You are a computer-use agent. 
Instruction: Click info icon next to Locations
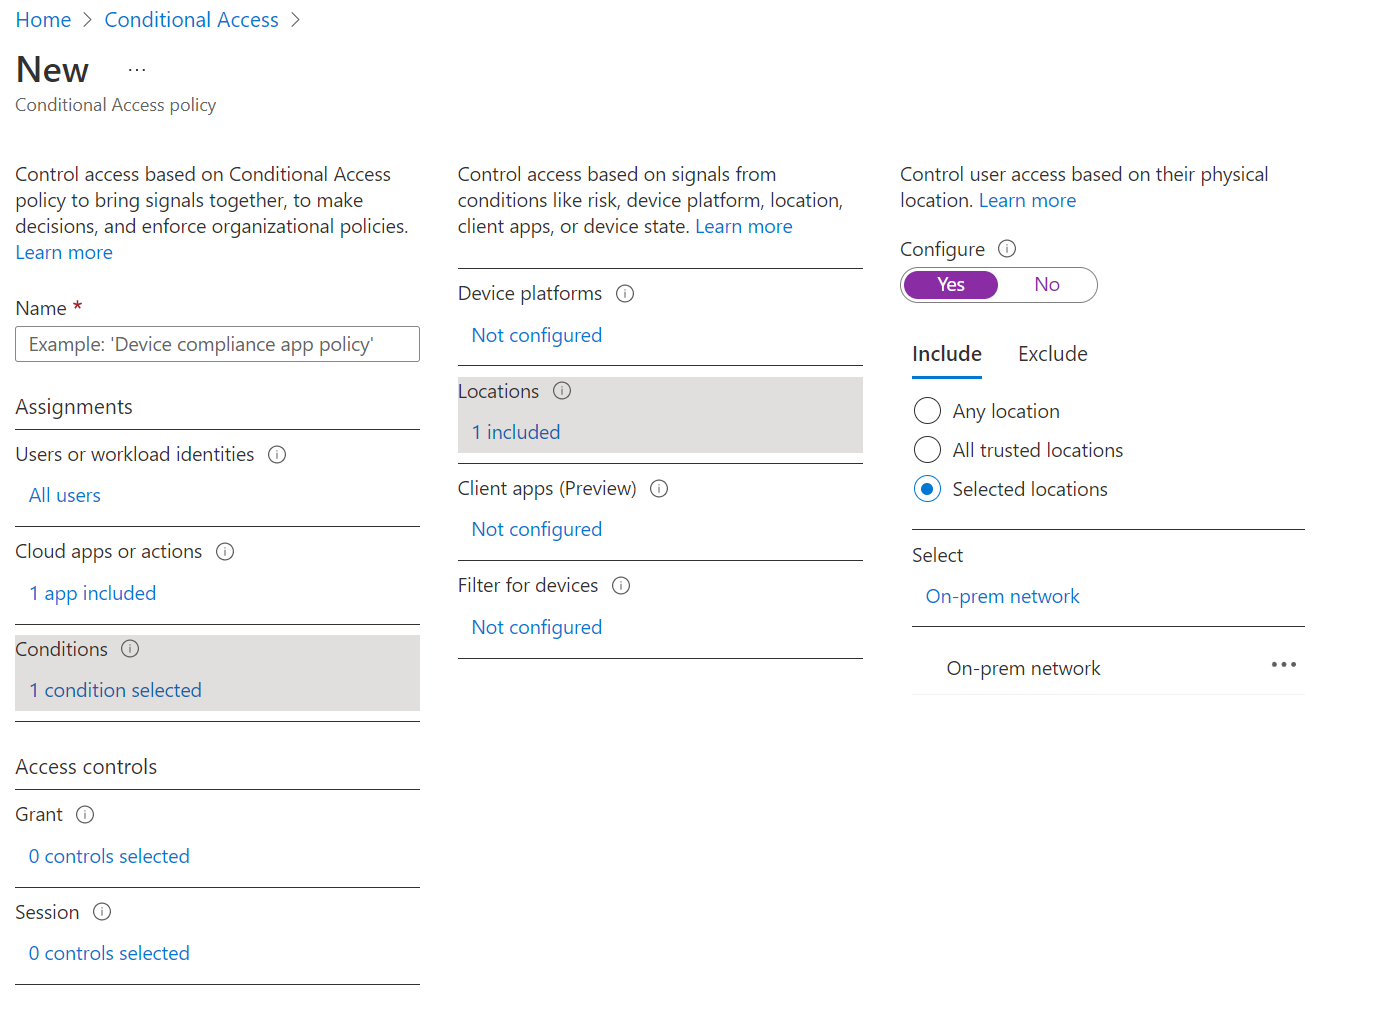[562, 391]
